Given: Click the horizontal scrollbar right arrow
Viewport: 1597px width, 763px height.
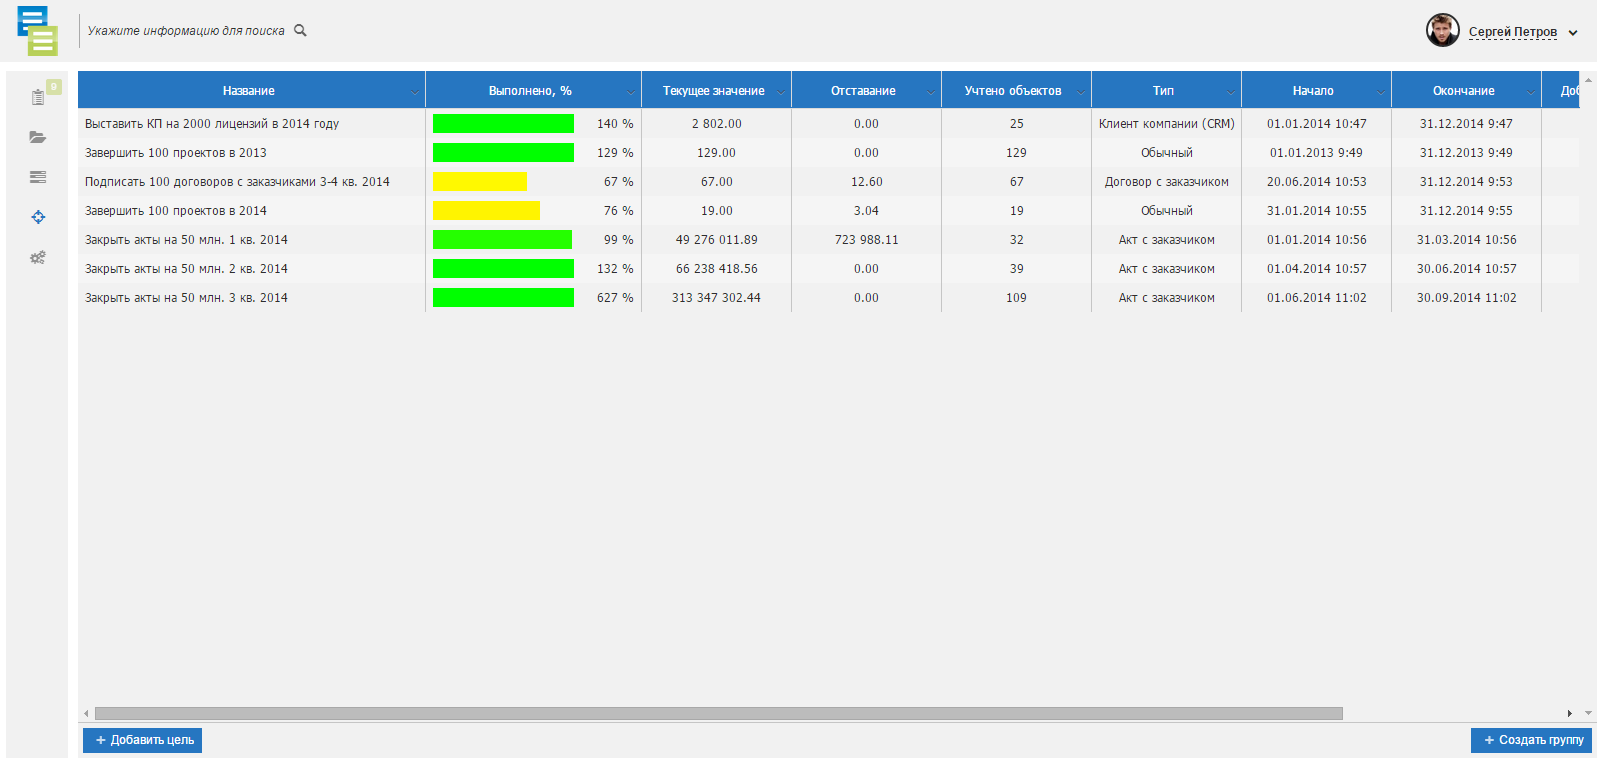Looking at the screenshot, I should [x=1569, y=713].
